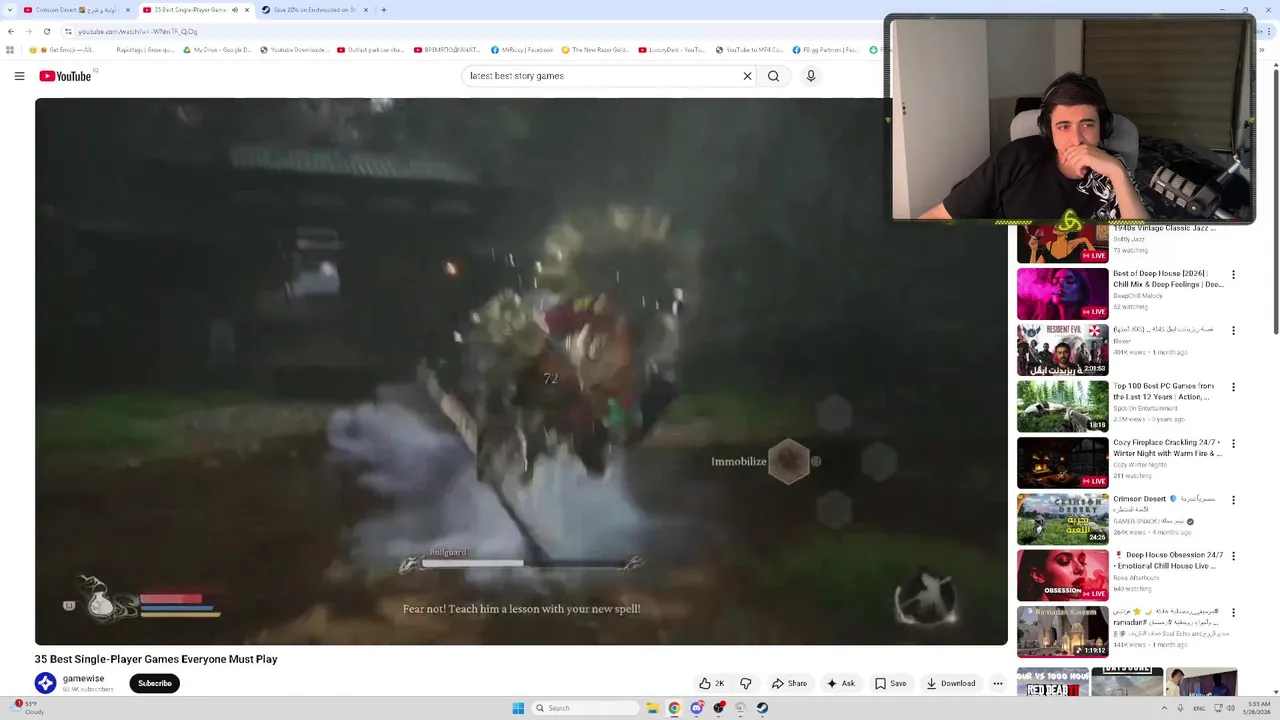Open the Windows Start menu
Screen dimensions: 1280x720
point(518,708)
